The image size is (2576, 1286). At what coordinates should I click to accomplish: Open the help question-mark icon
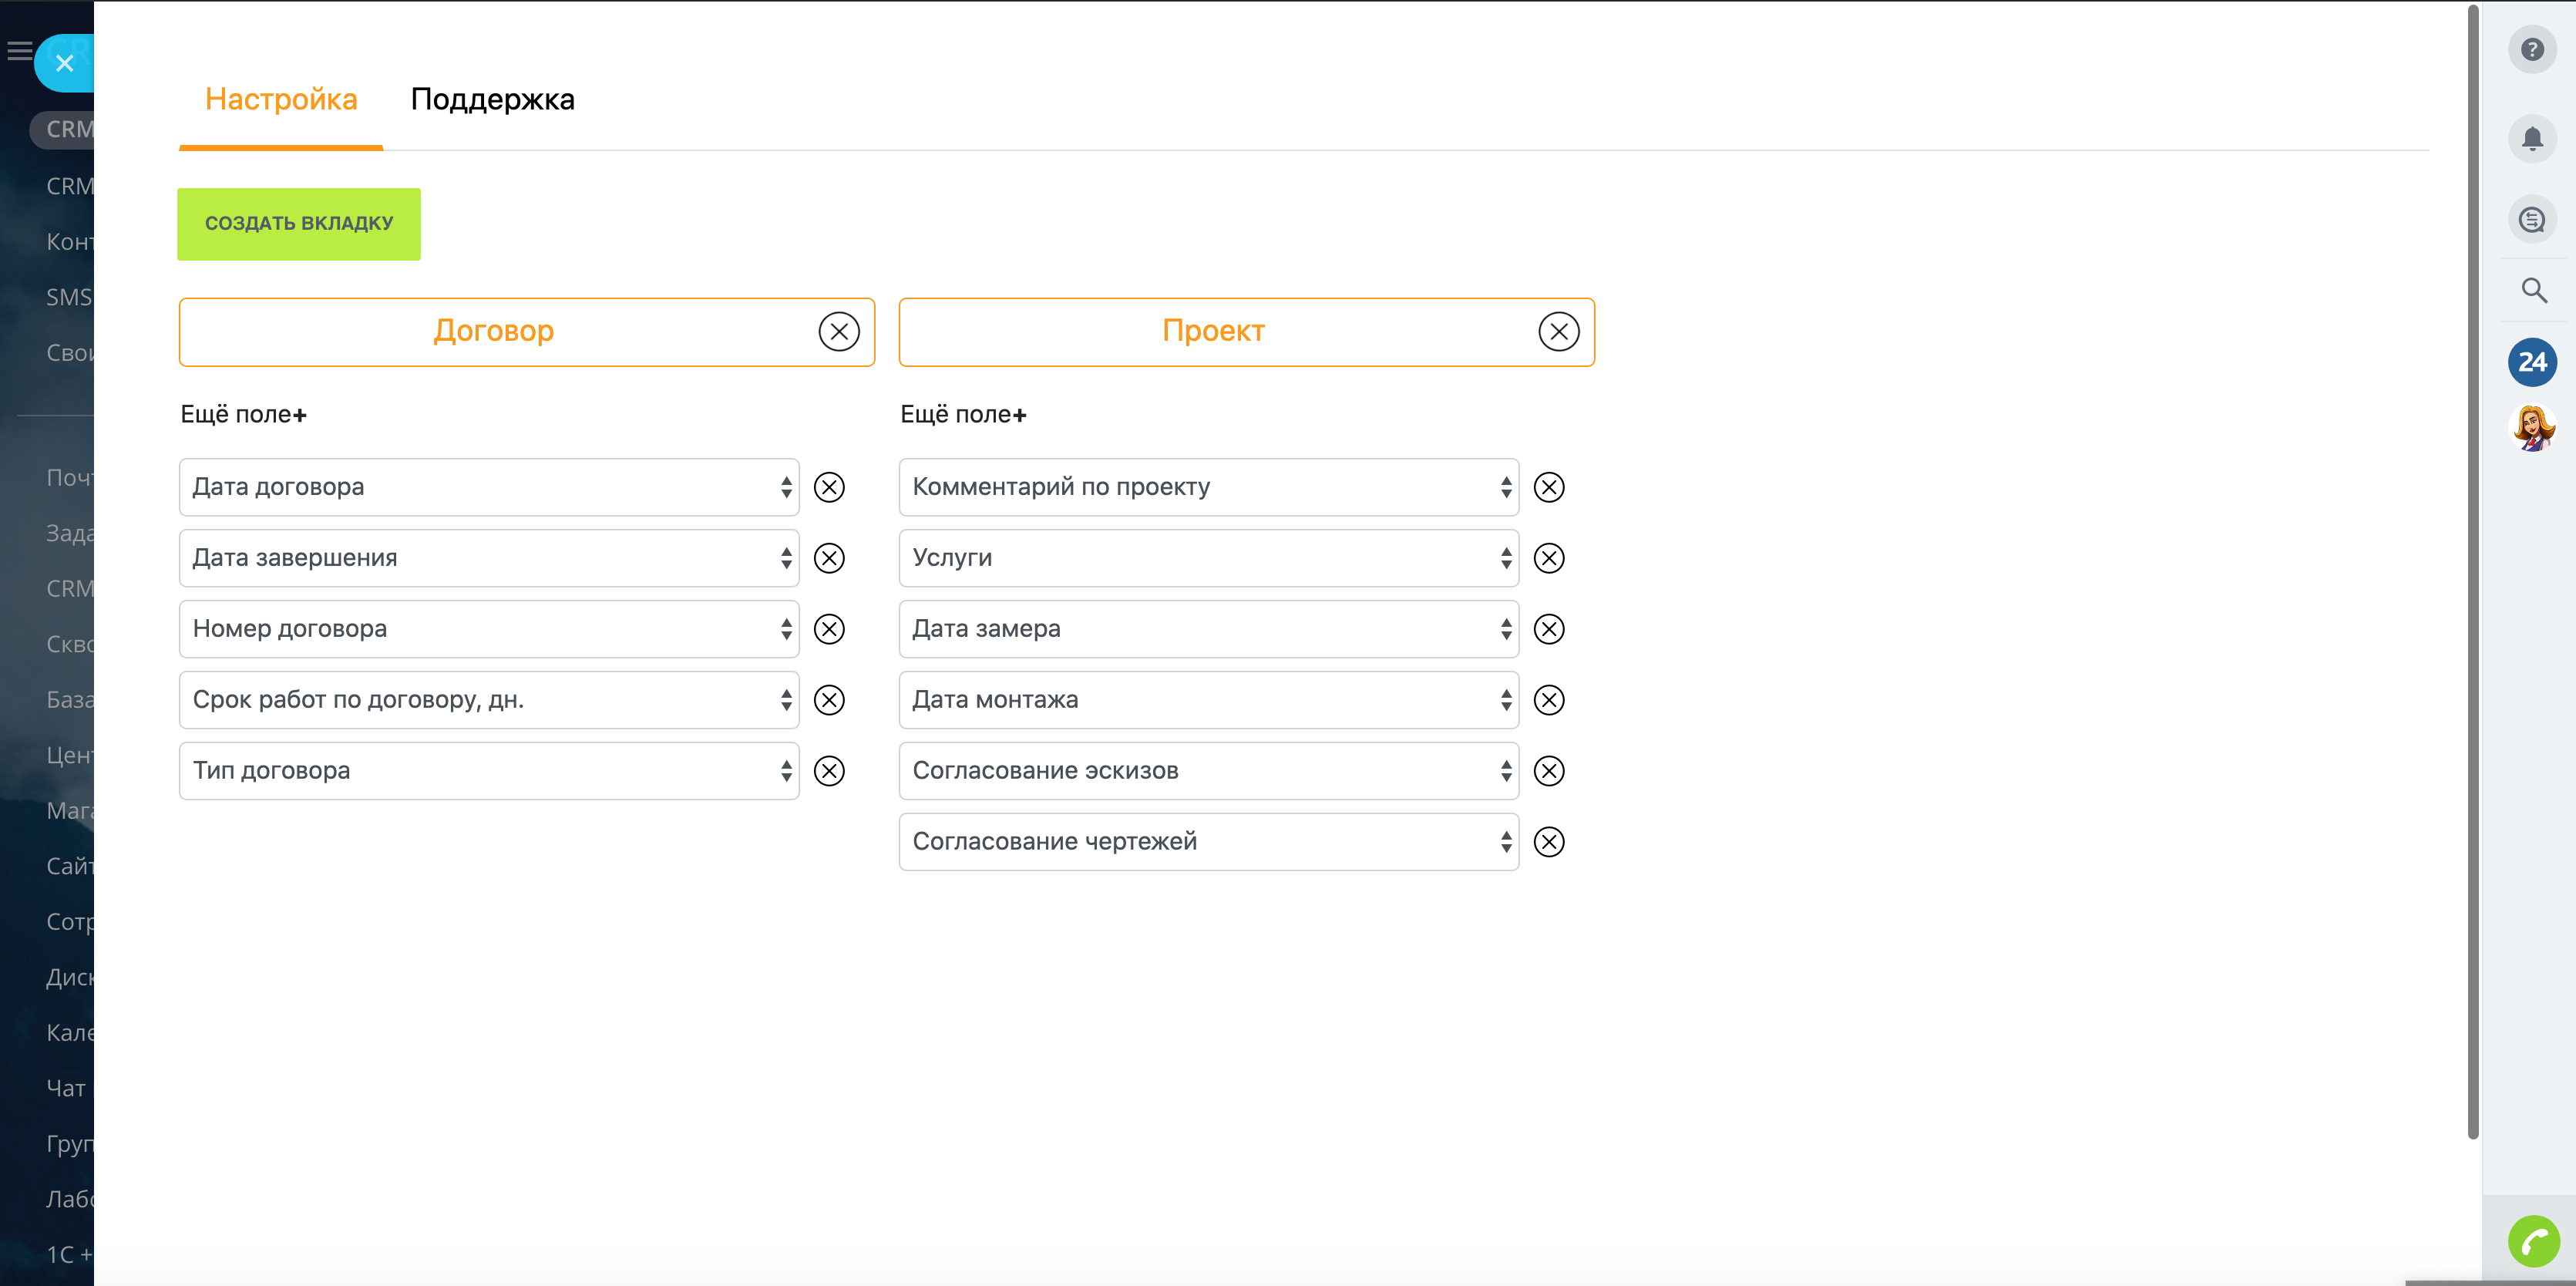pos(2531,50)
